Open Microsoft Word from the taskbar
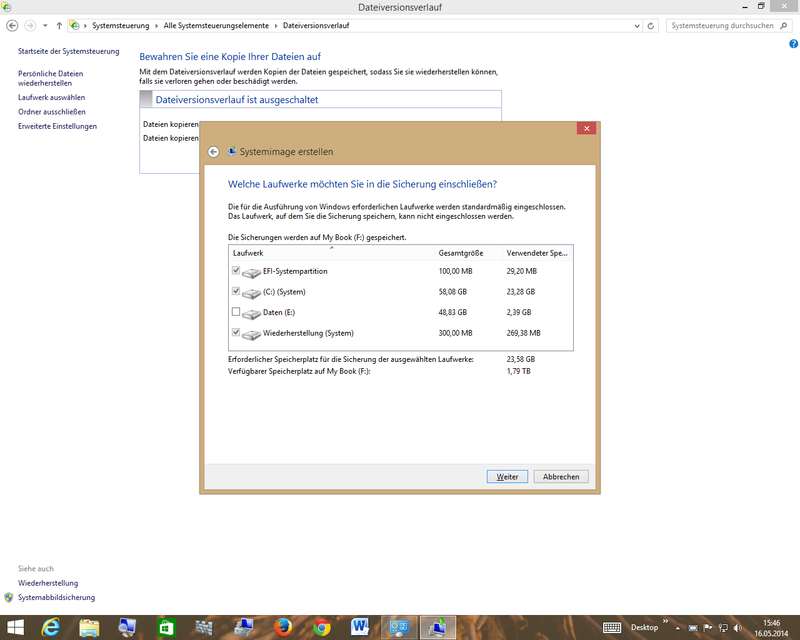 pos(360,627)
